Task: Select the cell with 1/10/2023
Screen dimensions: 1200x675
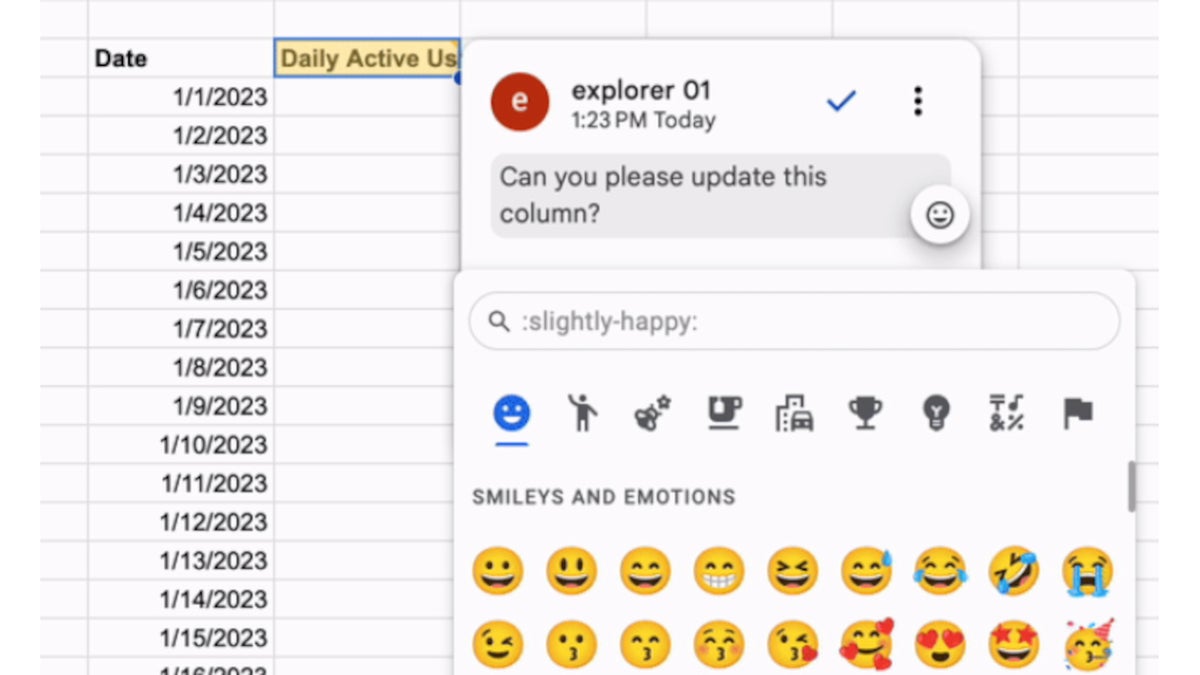Action: [x=181, y=445]
